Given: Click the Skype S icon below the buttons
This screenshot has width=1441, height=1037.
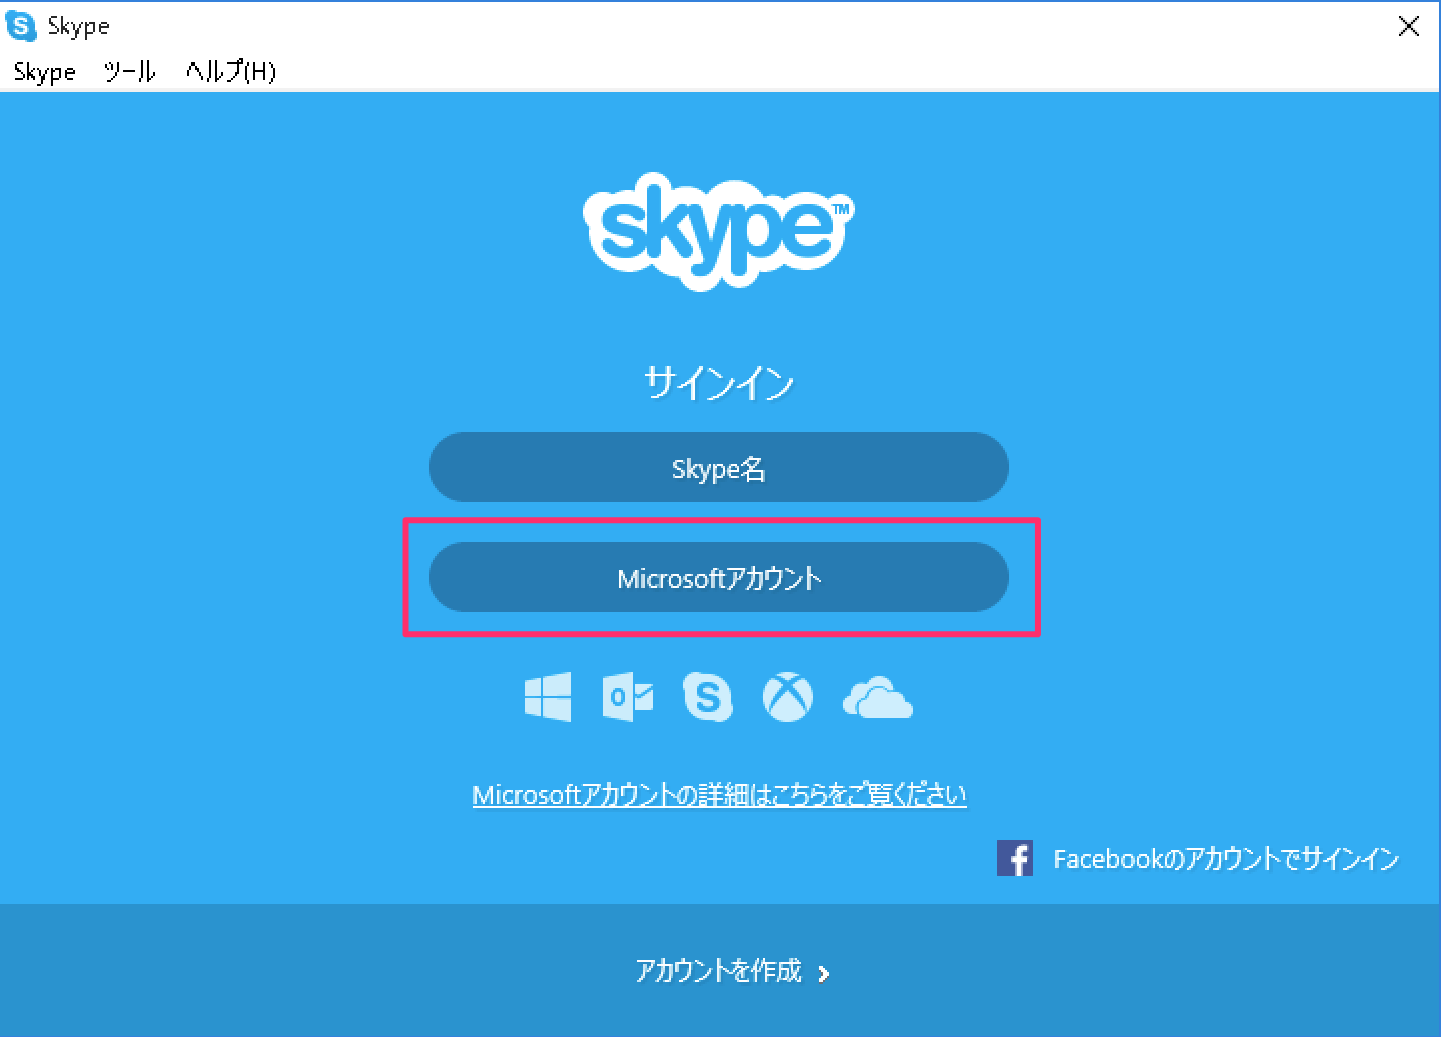Looking at the screenshot, I should pyautogui.click(x=707, y=696).
